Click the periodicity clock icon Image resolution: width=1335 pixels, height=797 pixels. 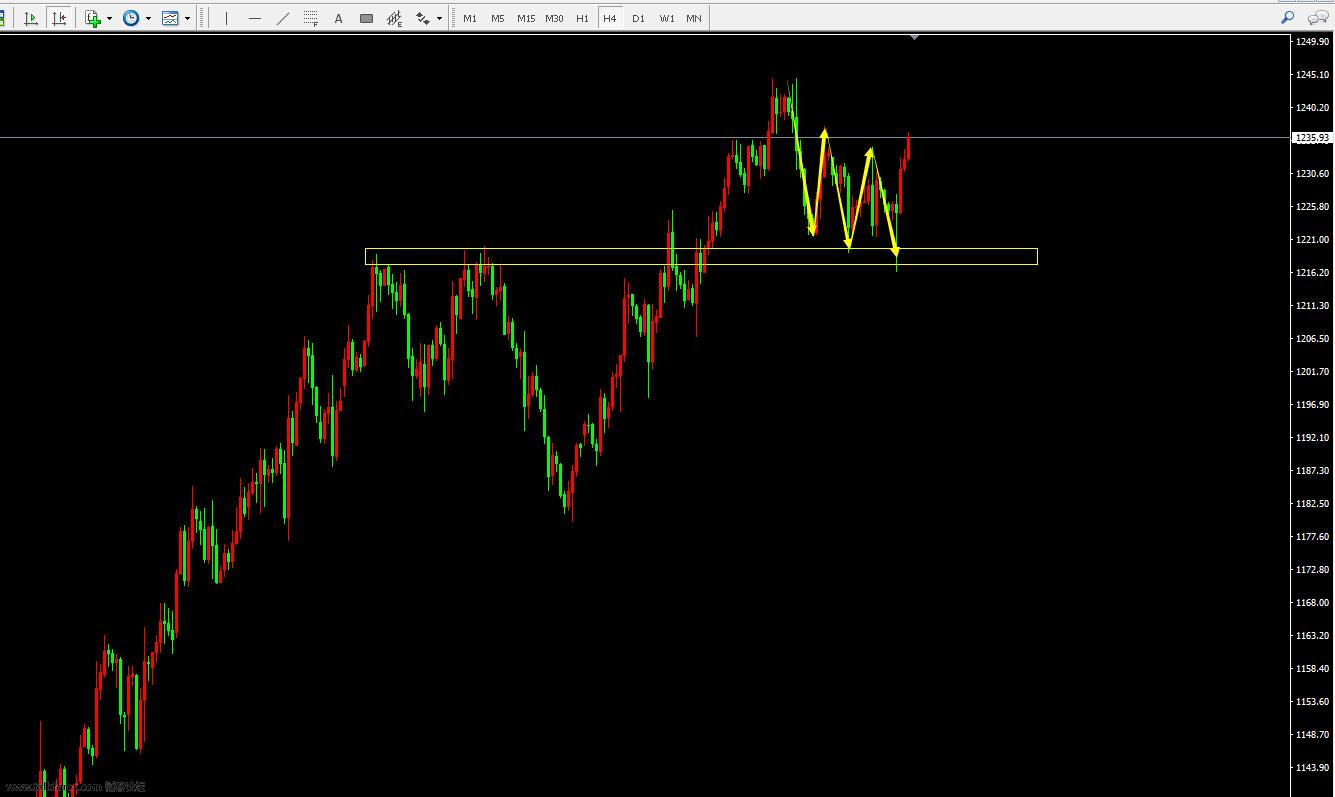click(x=131, y=18)
